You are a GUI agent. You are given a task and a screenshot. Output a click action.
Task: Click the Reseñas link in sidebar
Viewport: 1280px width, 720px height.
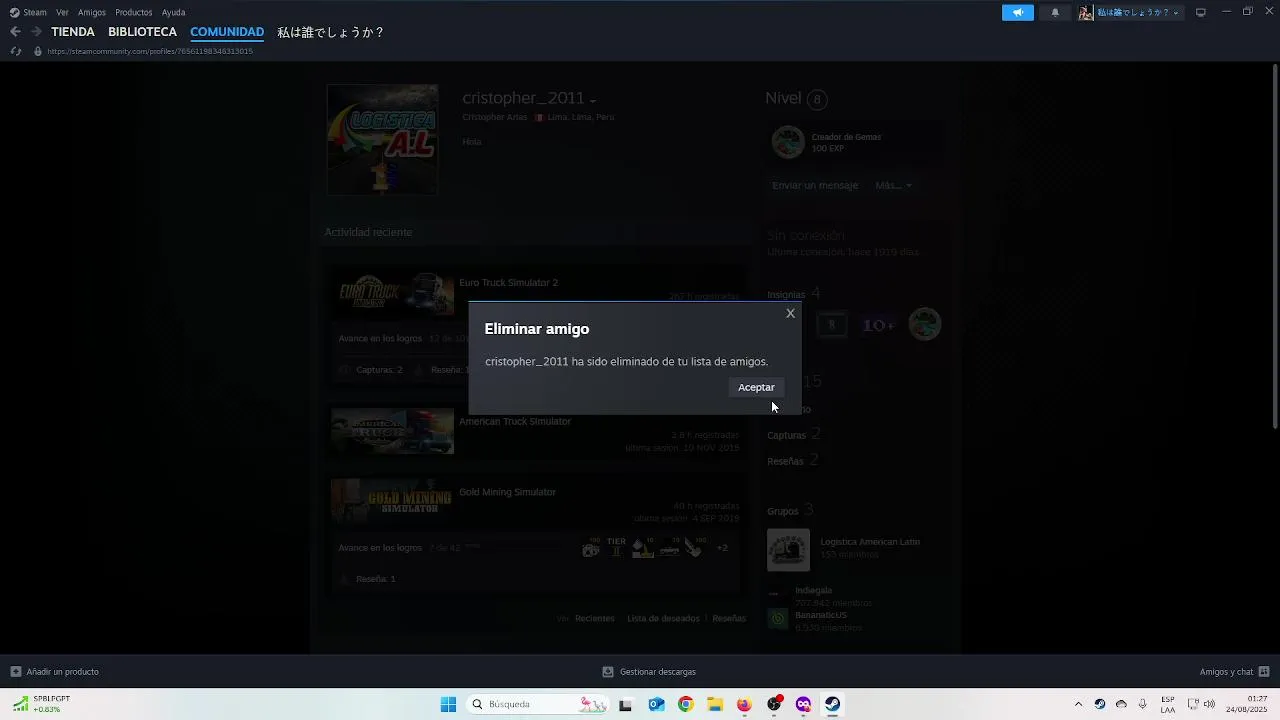point(785,461)
